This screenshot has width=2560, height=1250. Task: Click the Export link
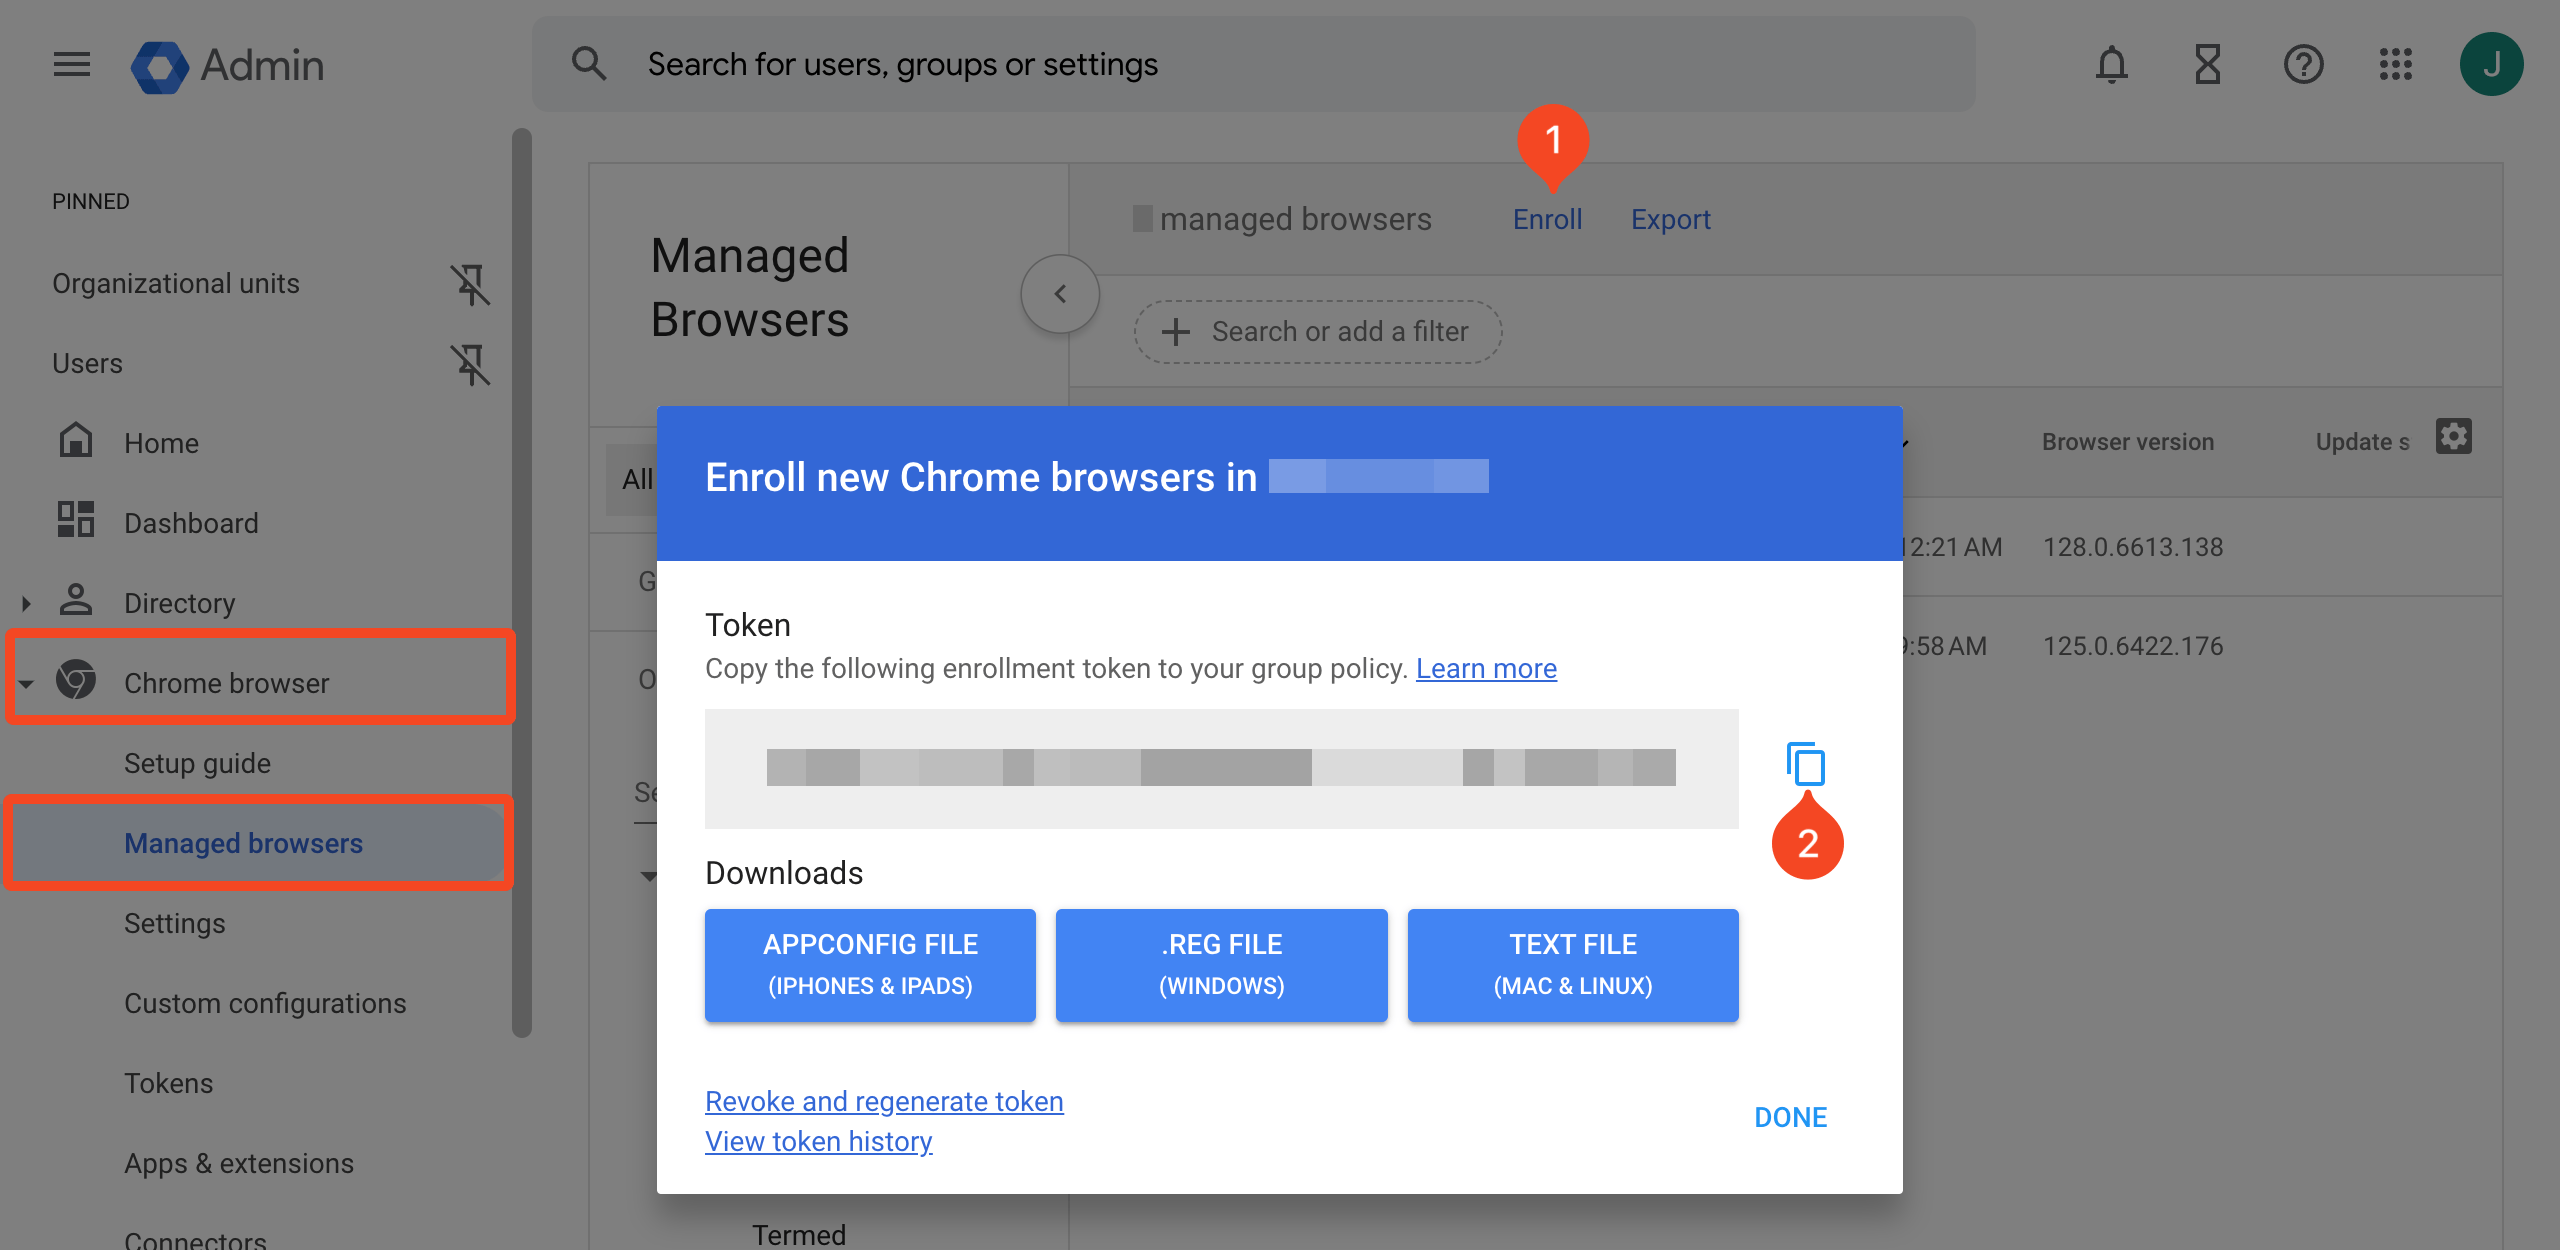pyautogui.click(x=1671, y=219)
